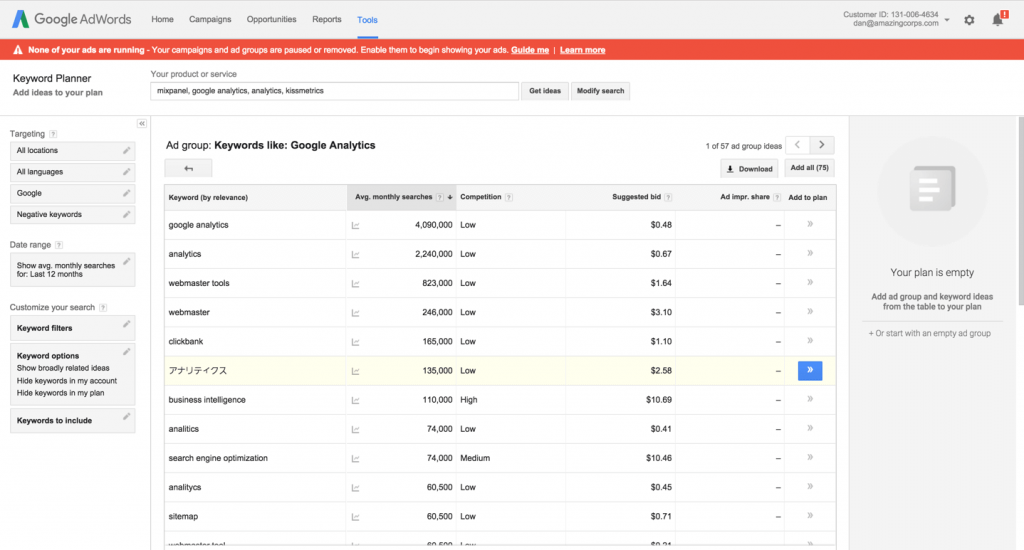Viewport: 1024px width, 550px height.
Task: Sort by Avg. monthly searches column
Action: coord(401,197)
